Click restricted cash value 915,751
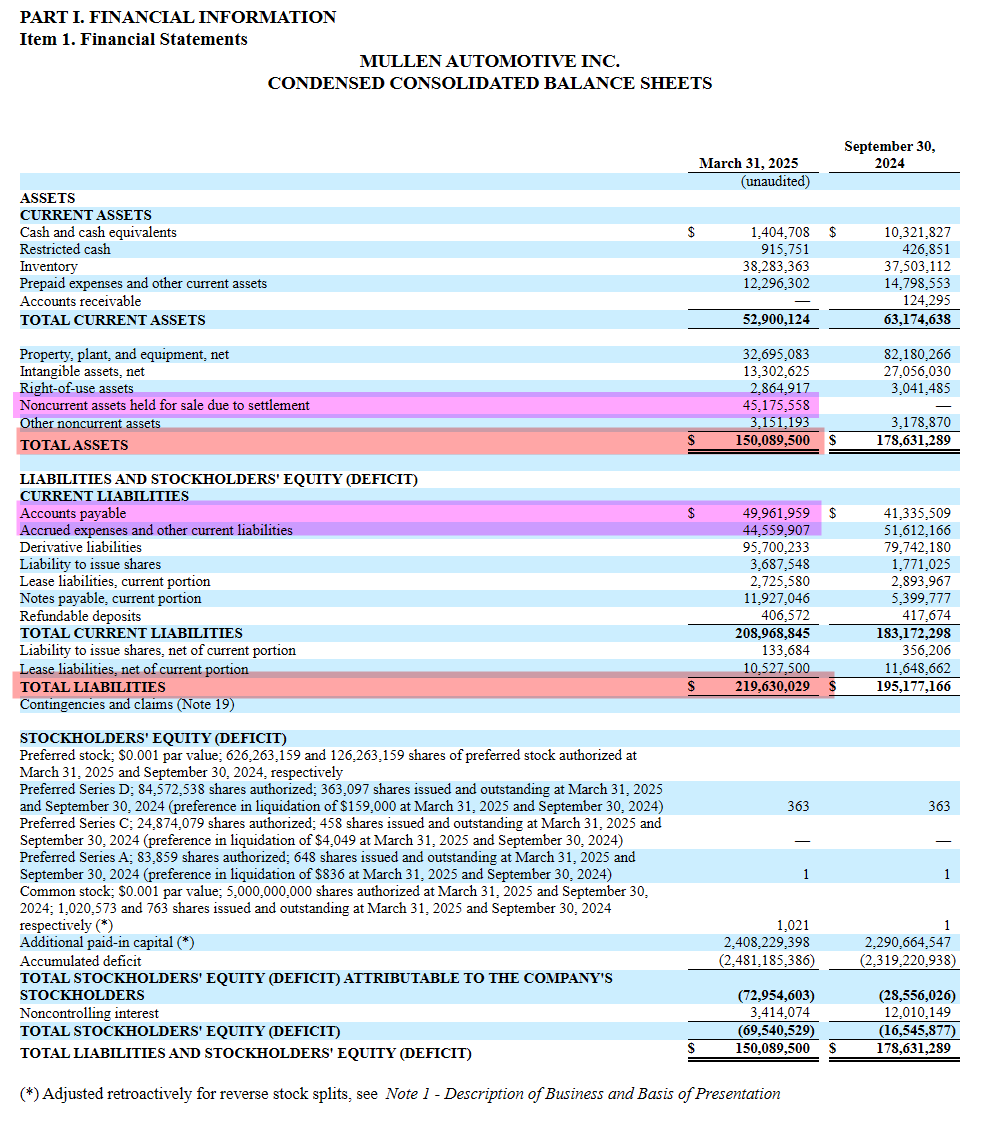The width and height of the screenshot is (983, 1121). [785, 250]
